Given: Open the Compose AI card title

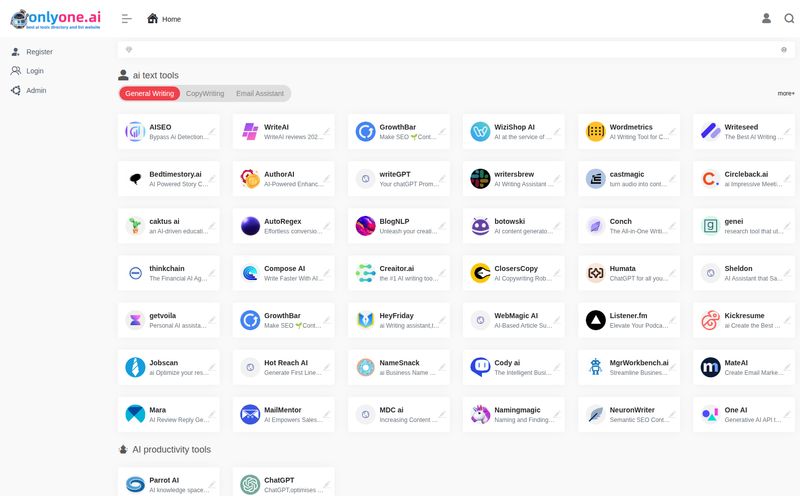Looking at the screenshot, I should [x=285, y=268].
